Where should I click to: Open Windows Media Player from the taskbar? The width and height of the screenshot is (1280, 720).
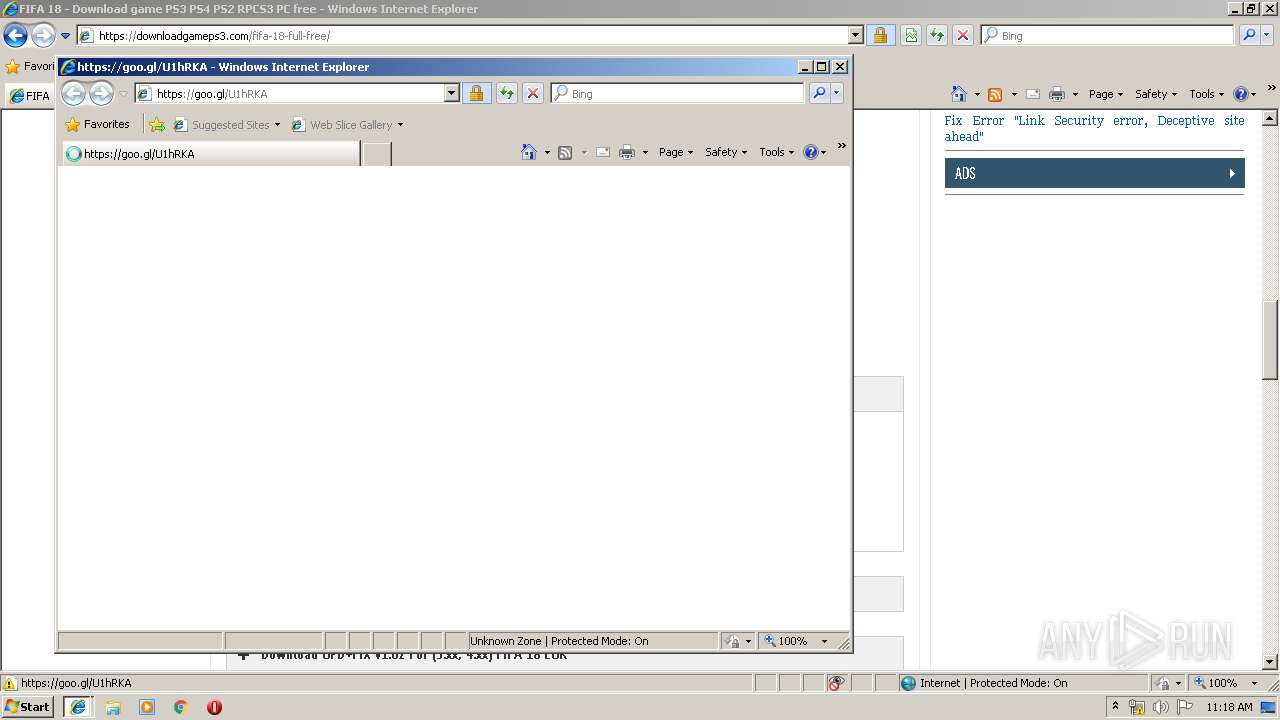[x=147, y=707]
